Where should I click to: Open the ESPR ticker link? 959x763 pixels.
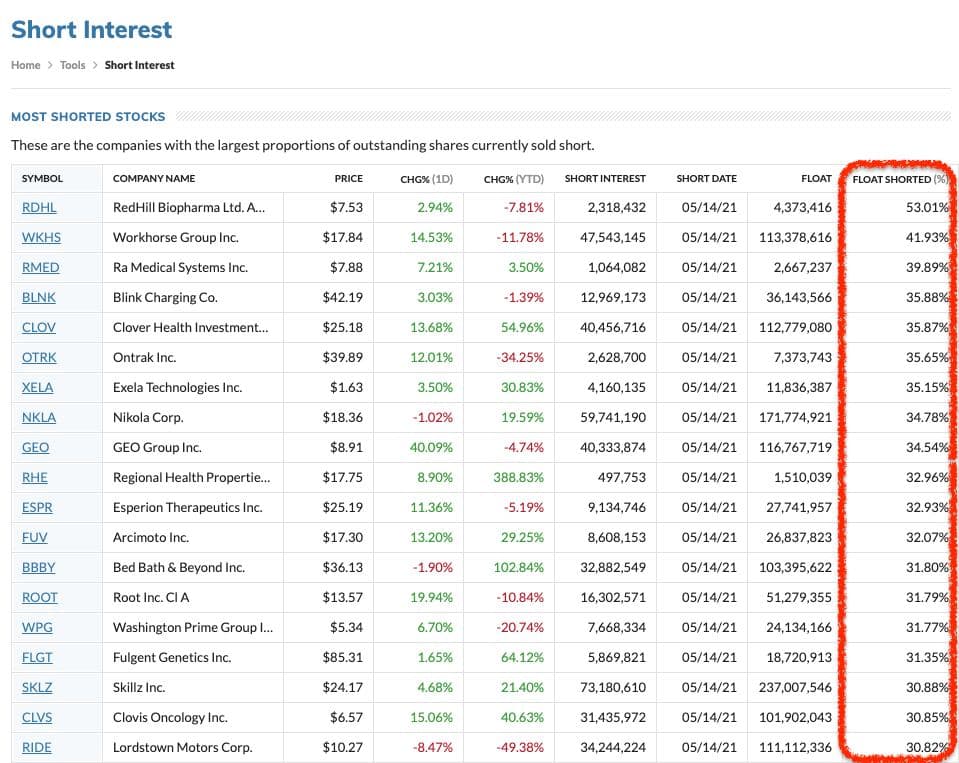37,507
